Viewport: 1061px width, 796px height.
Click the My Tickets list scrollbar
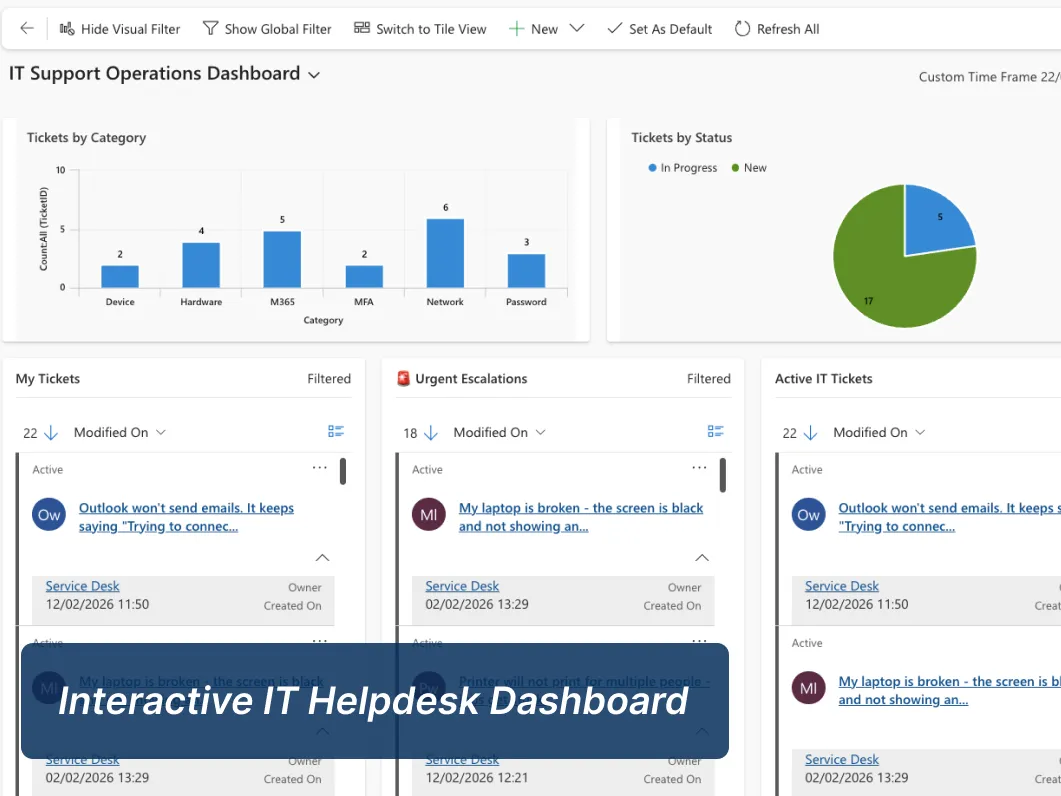[x=343, y=471]
